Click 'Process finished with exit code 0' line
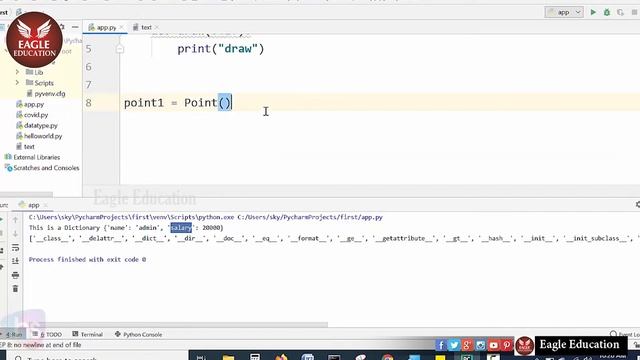640x360 pixels. 87,260
